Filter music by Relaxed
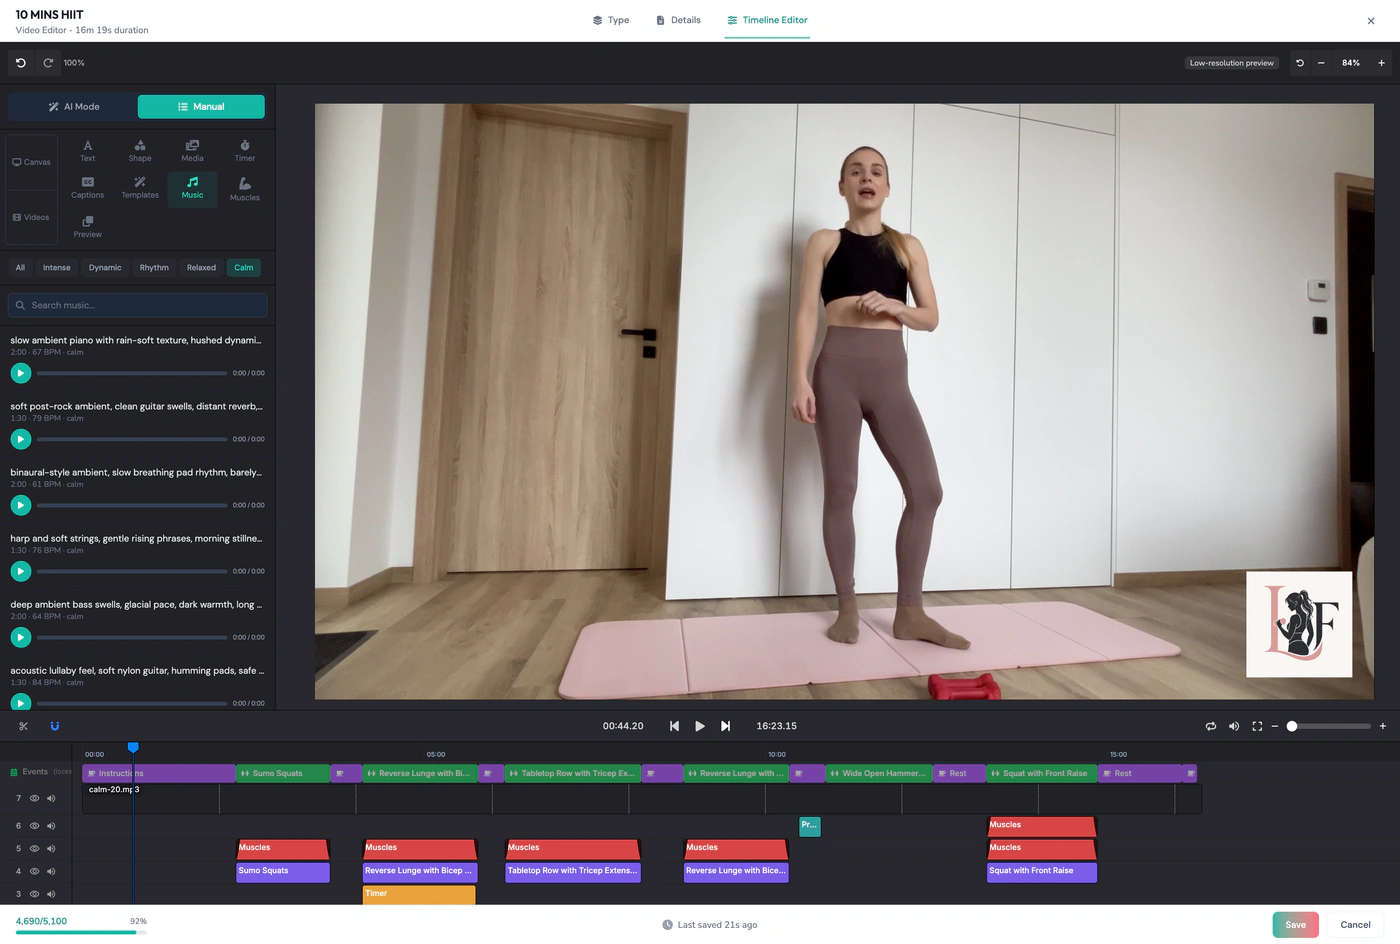The height and width of the screenshot is (944, 1400). [201, 268]
